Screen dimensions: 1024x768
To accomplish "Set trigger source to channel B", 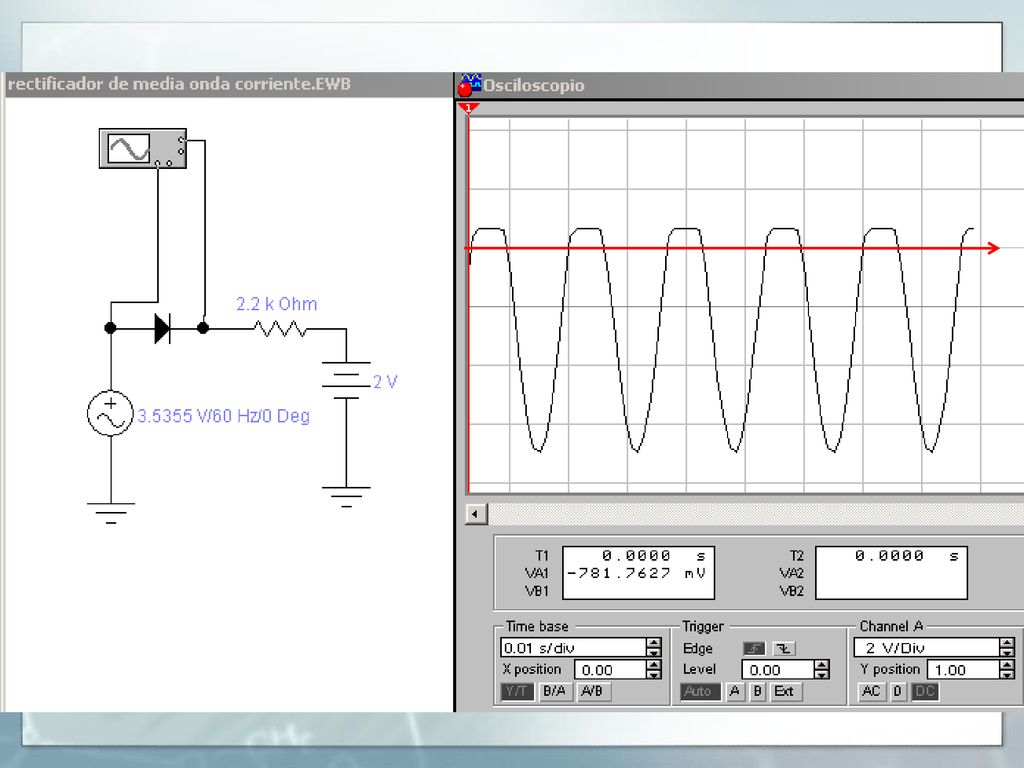I will pyautogui.click(x=757, y=692).
